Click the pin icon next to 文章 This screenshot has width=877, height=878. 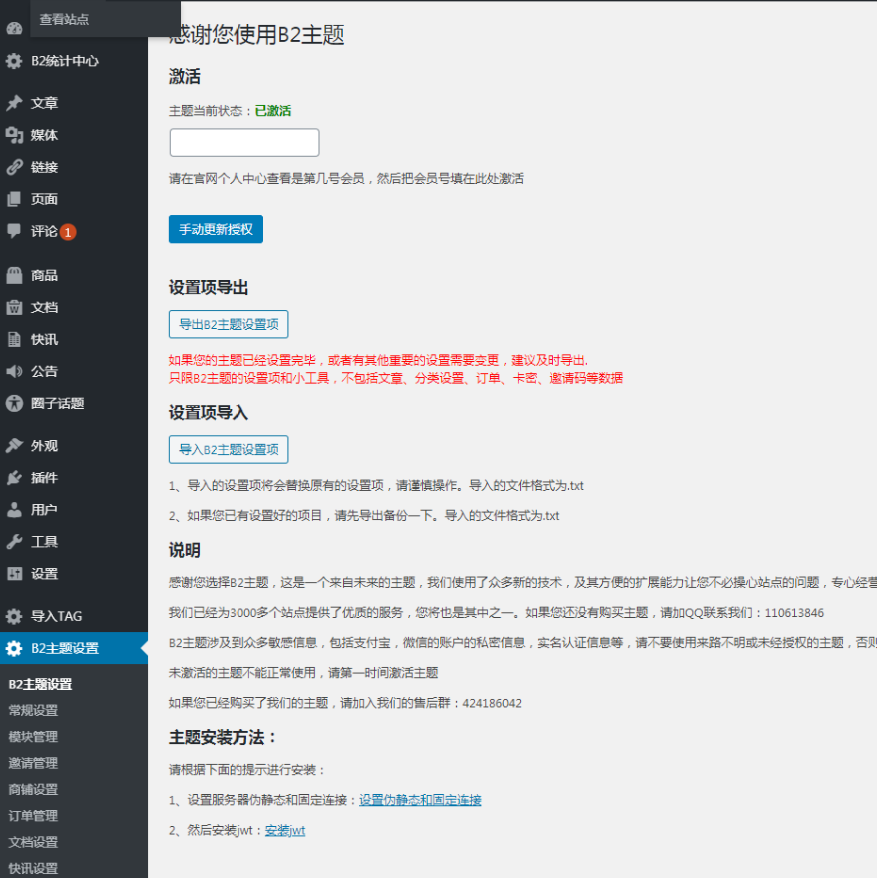14,103
